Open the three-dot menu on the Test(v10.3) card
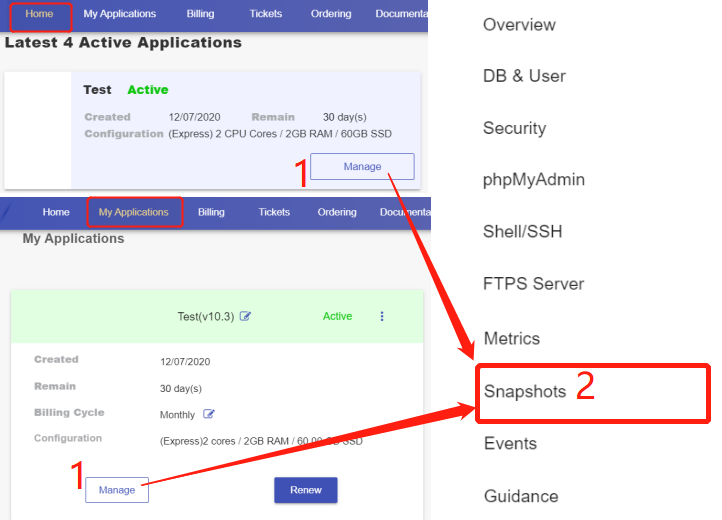The image size is (722, 520). [381, 316]
